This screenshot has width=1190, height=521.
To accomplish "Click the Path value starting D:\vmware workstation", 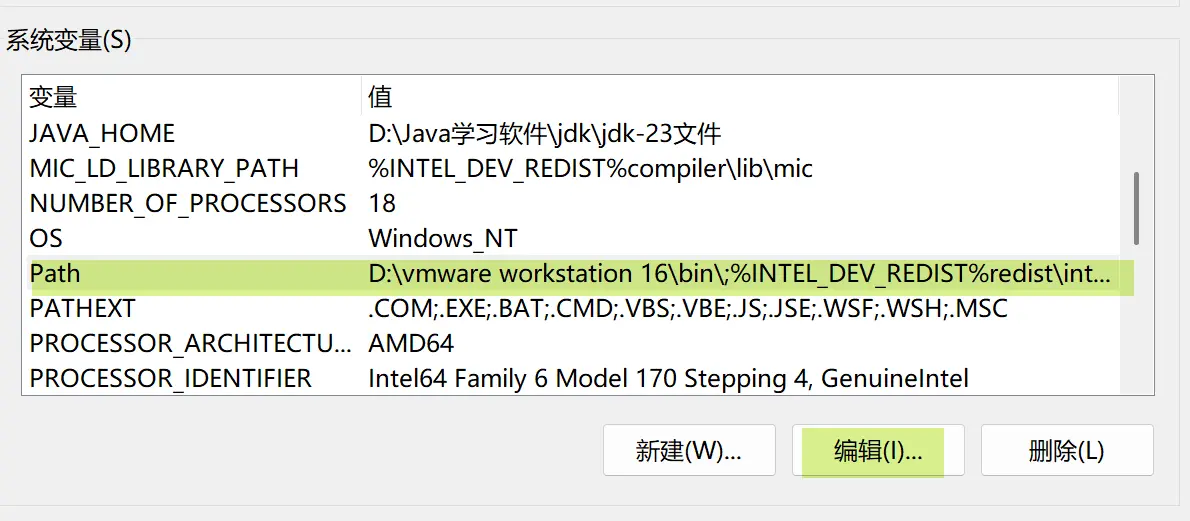I will (741, 273).
